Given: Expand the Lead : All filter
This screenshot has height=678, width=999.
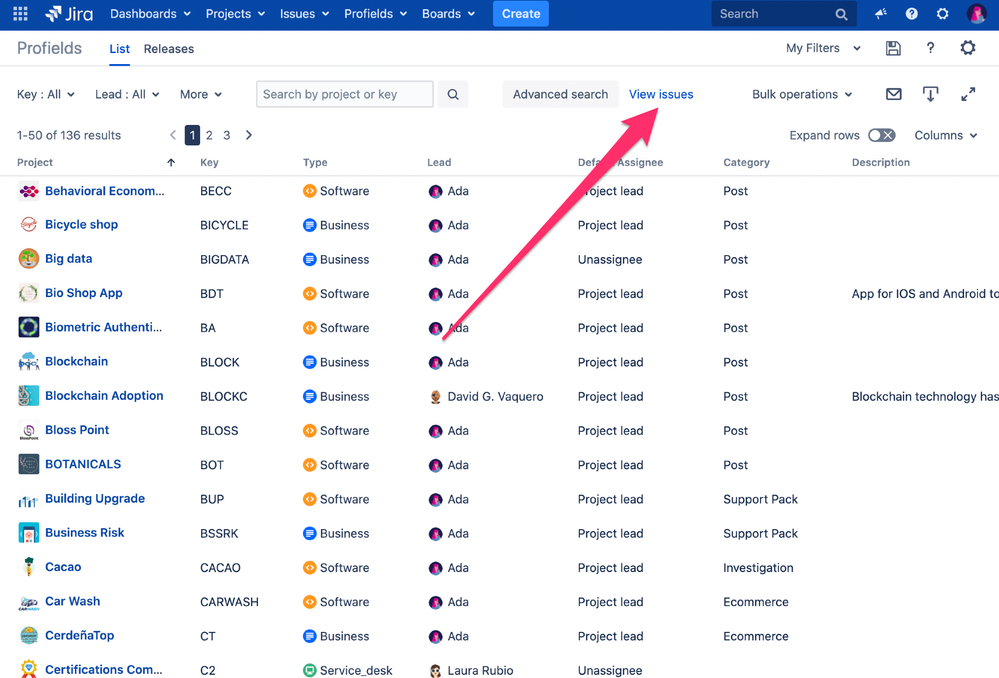Looking at the screenshot, I should click(127, 94).
